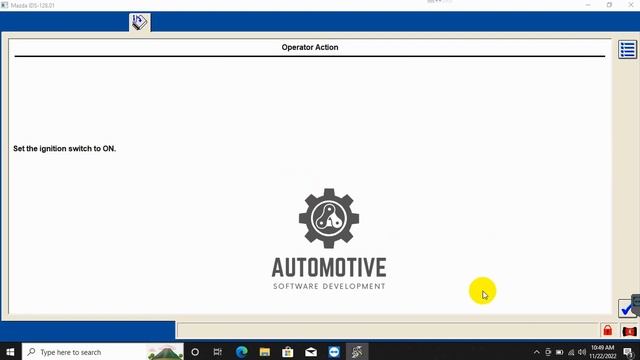Click the taskbar search box
640x360 pixels.
(x=102, y=352)
